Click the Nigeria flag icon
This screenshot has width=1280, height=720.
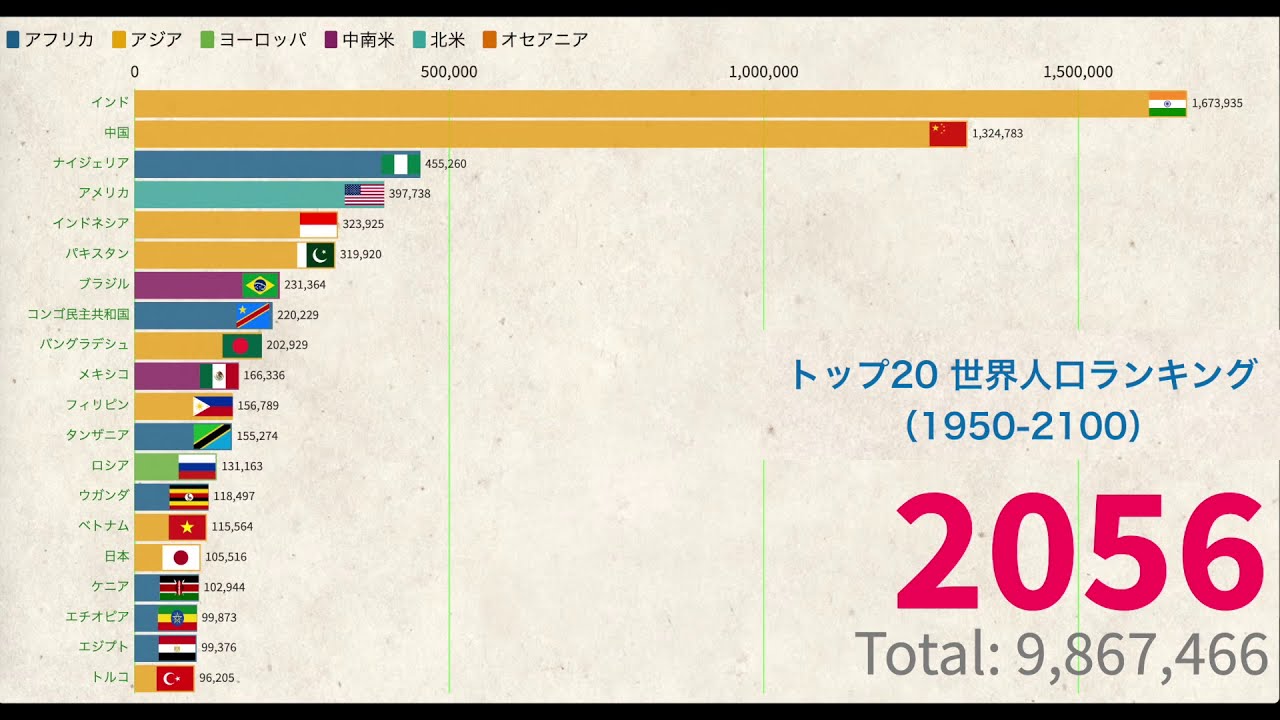click(401, 164)
